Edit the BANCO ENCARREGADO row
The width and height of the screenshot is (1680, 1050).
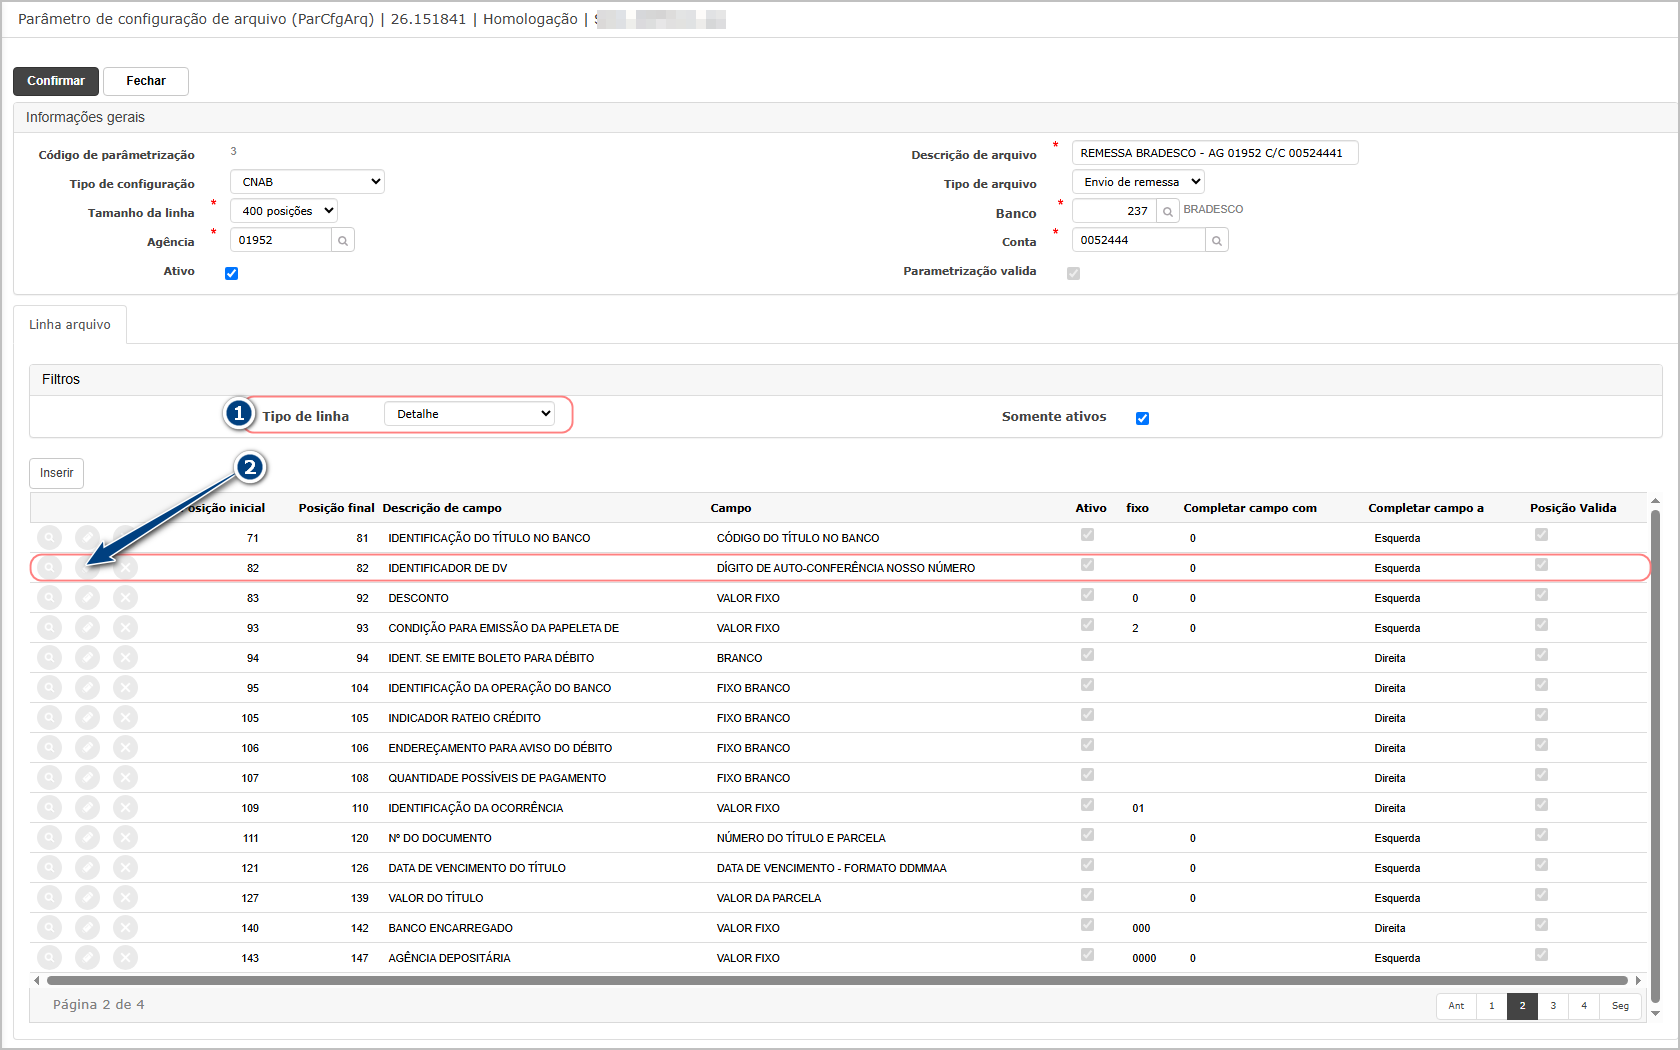point(88,928)
